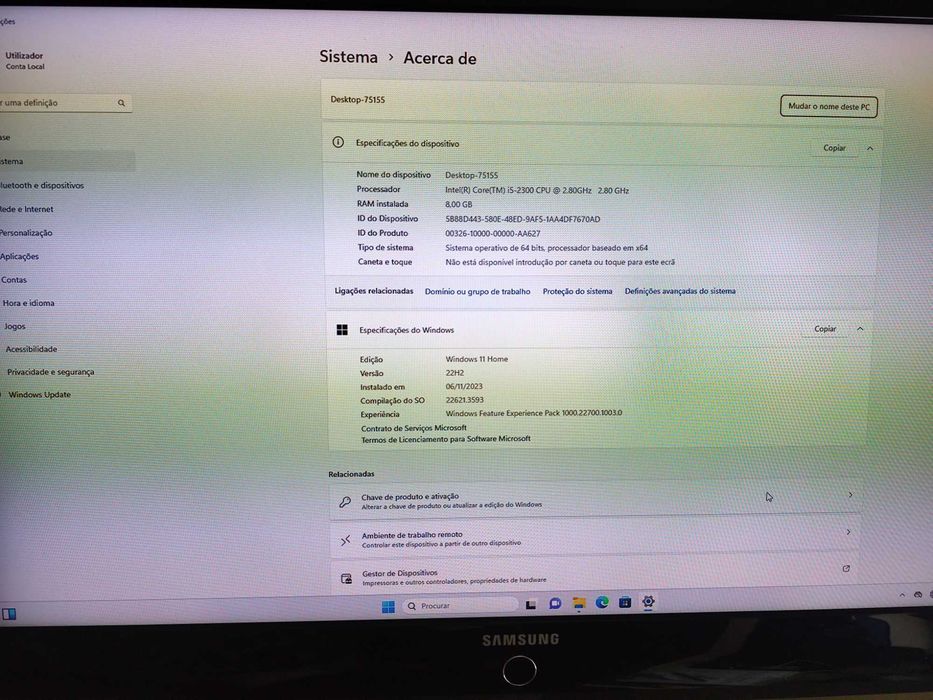The width and height of the screenshot is (933, 700).
Task: Open Termos de Licenciamento para Software Microsoft
Action: pos(446,439)
